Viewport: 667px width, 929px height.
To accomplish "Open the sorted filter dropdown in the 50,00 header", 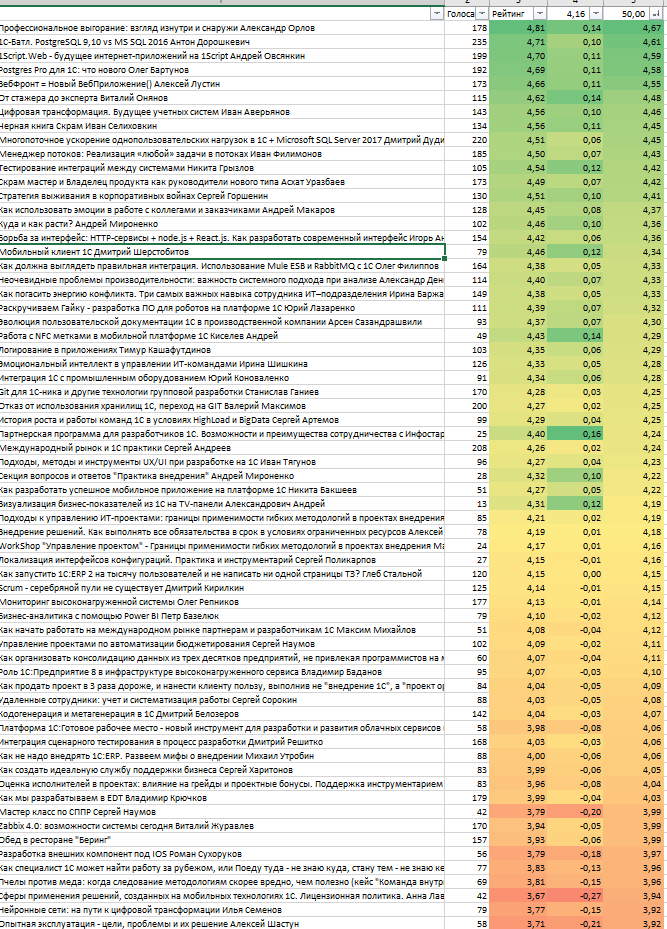I will pos(656,14).
